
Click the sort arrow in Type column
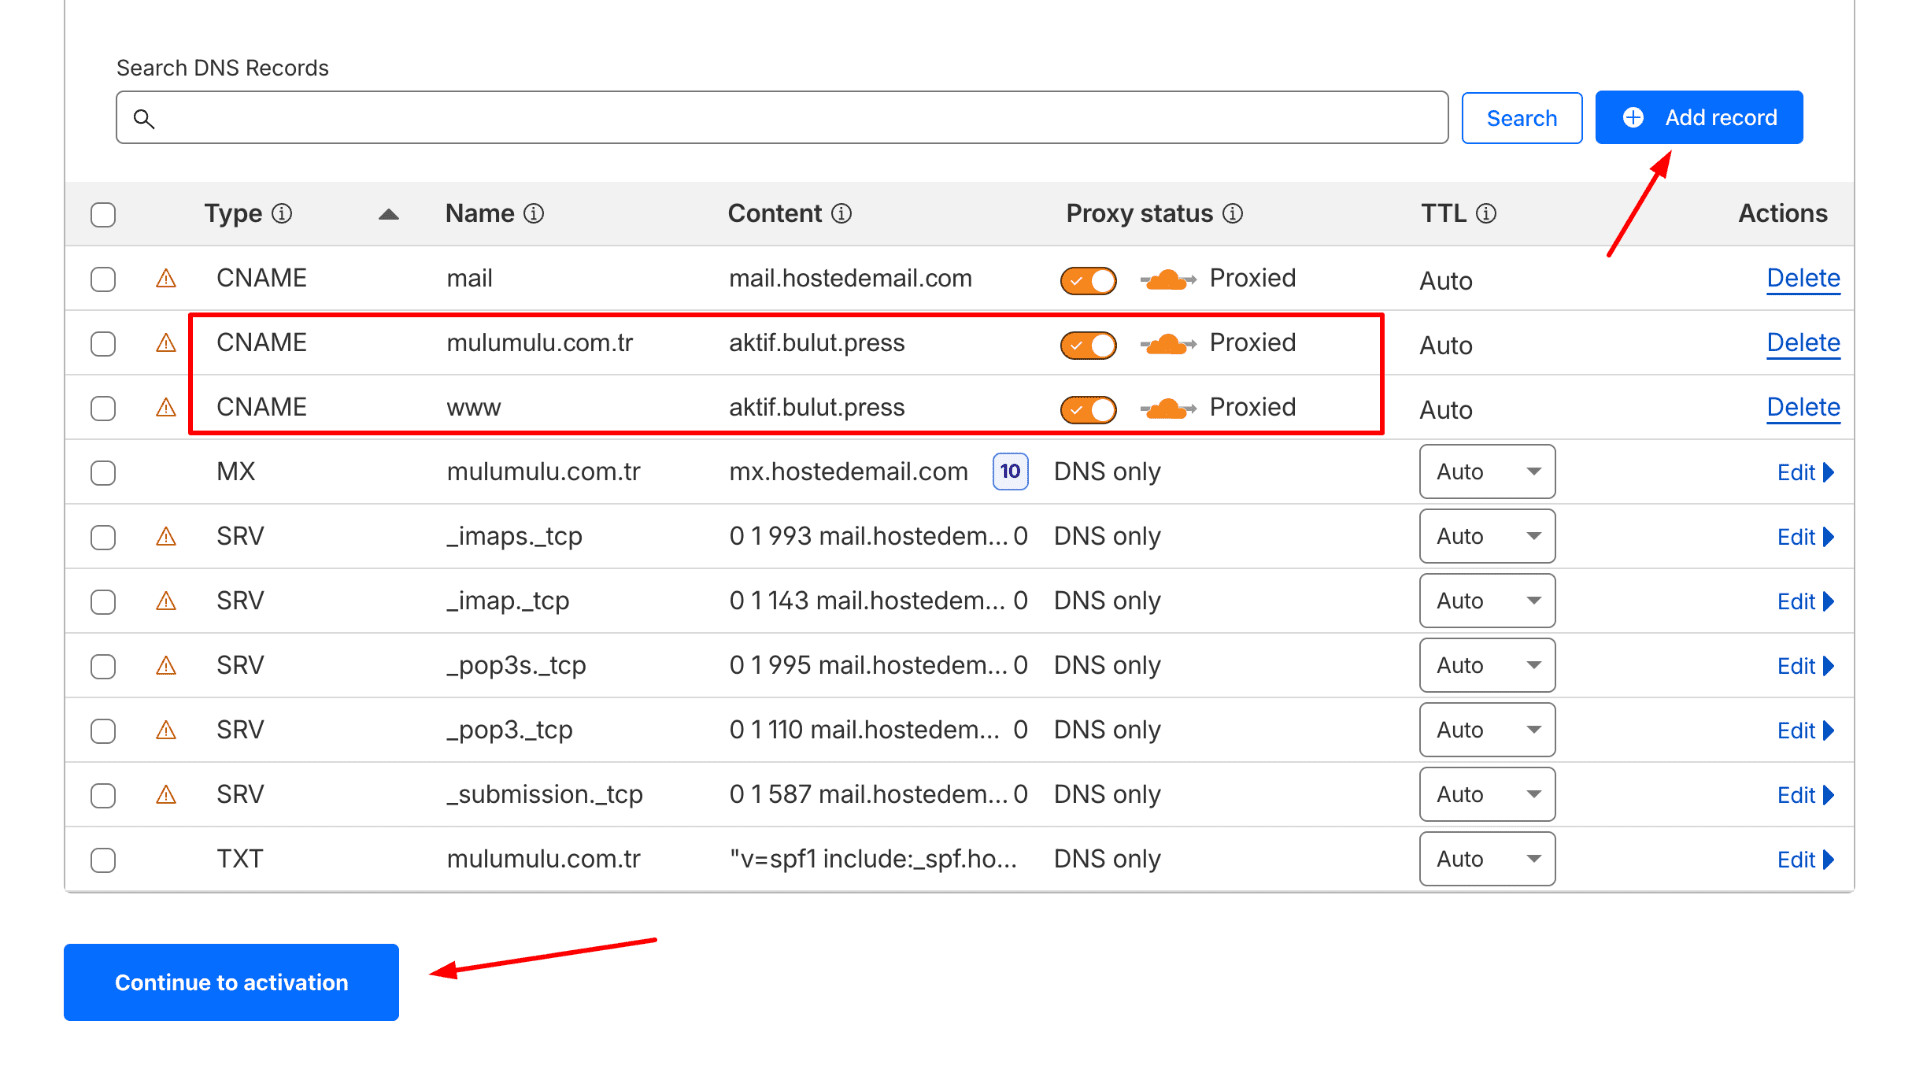point(389,215)
